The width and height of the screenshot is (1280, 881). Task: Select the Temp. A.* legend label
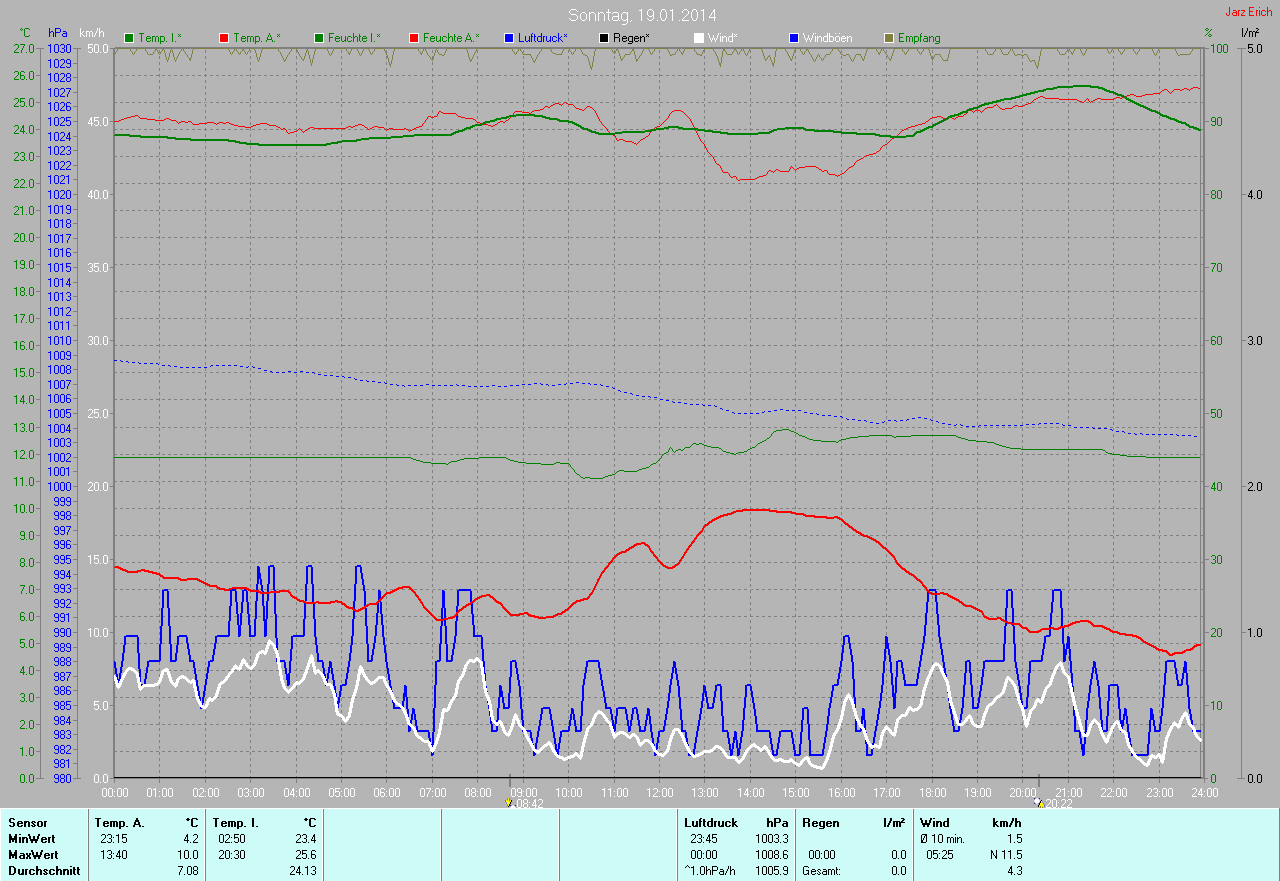[x=257, y=38]
